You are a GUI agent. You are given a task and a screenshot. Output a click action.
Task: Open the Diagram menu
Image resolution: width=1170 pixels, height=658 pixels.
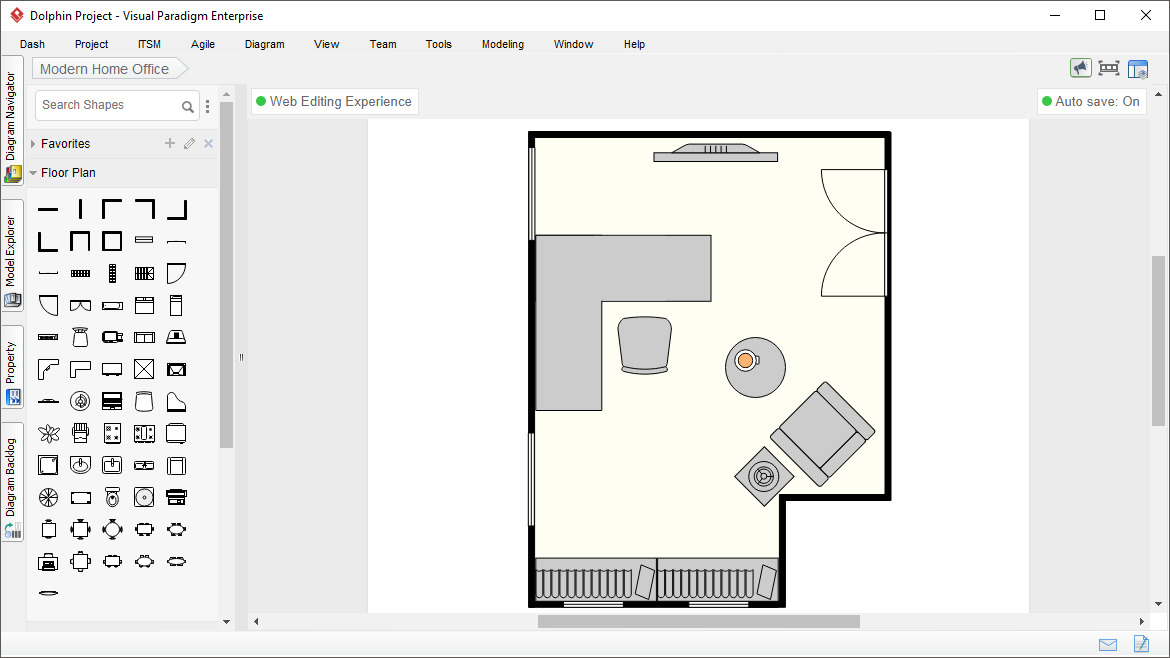pyautogui.click(x=265, y=44)
